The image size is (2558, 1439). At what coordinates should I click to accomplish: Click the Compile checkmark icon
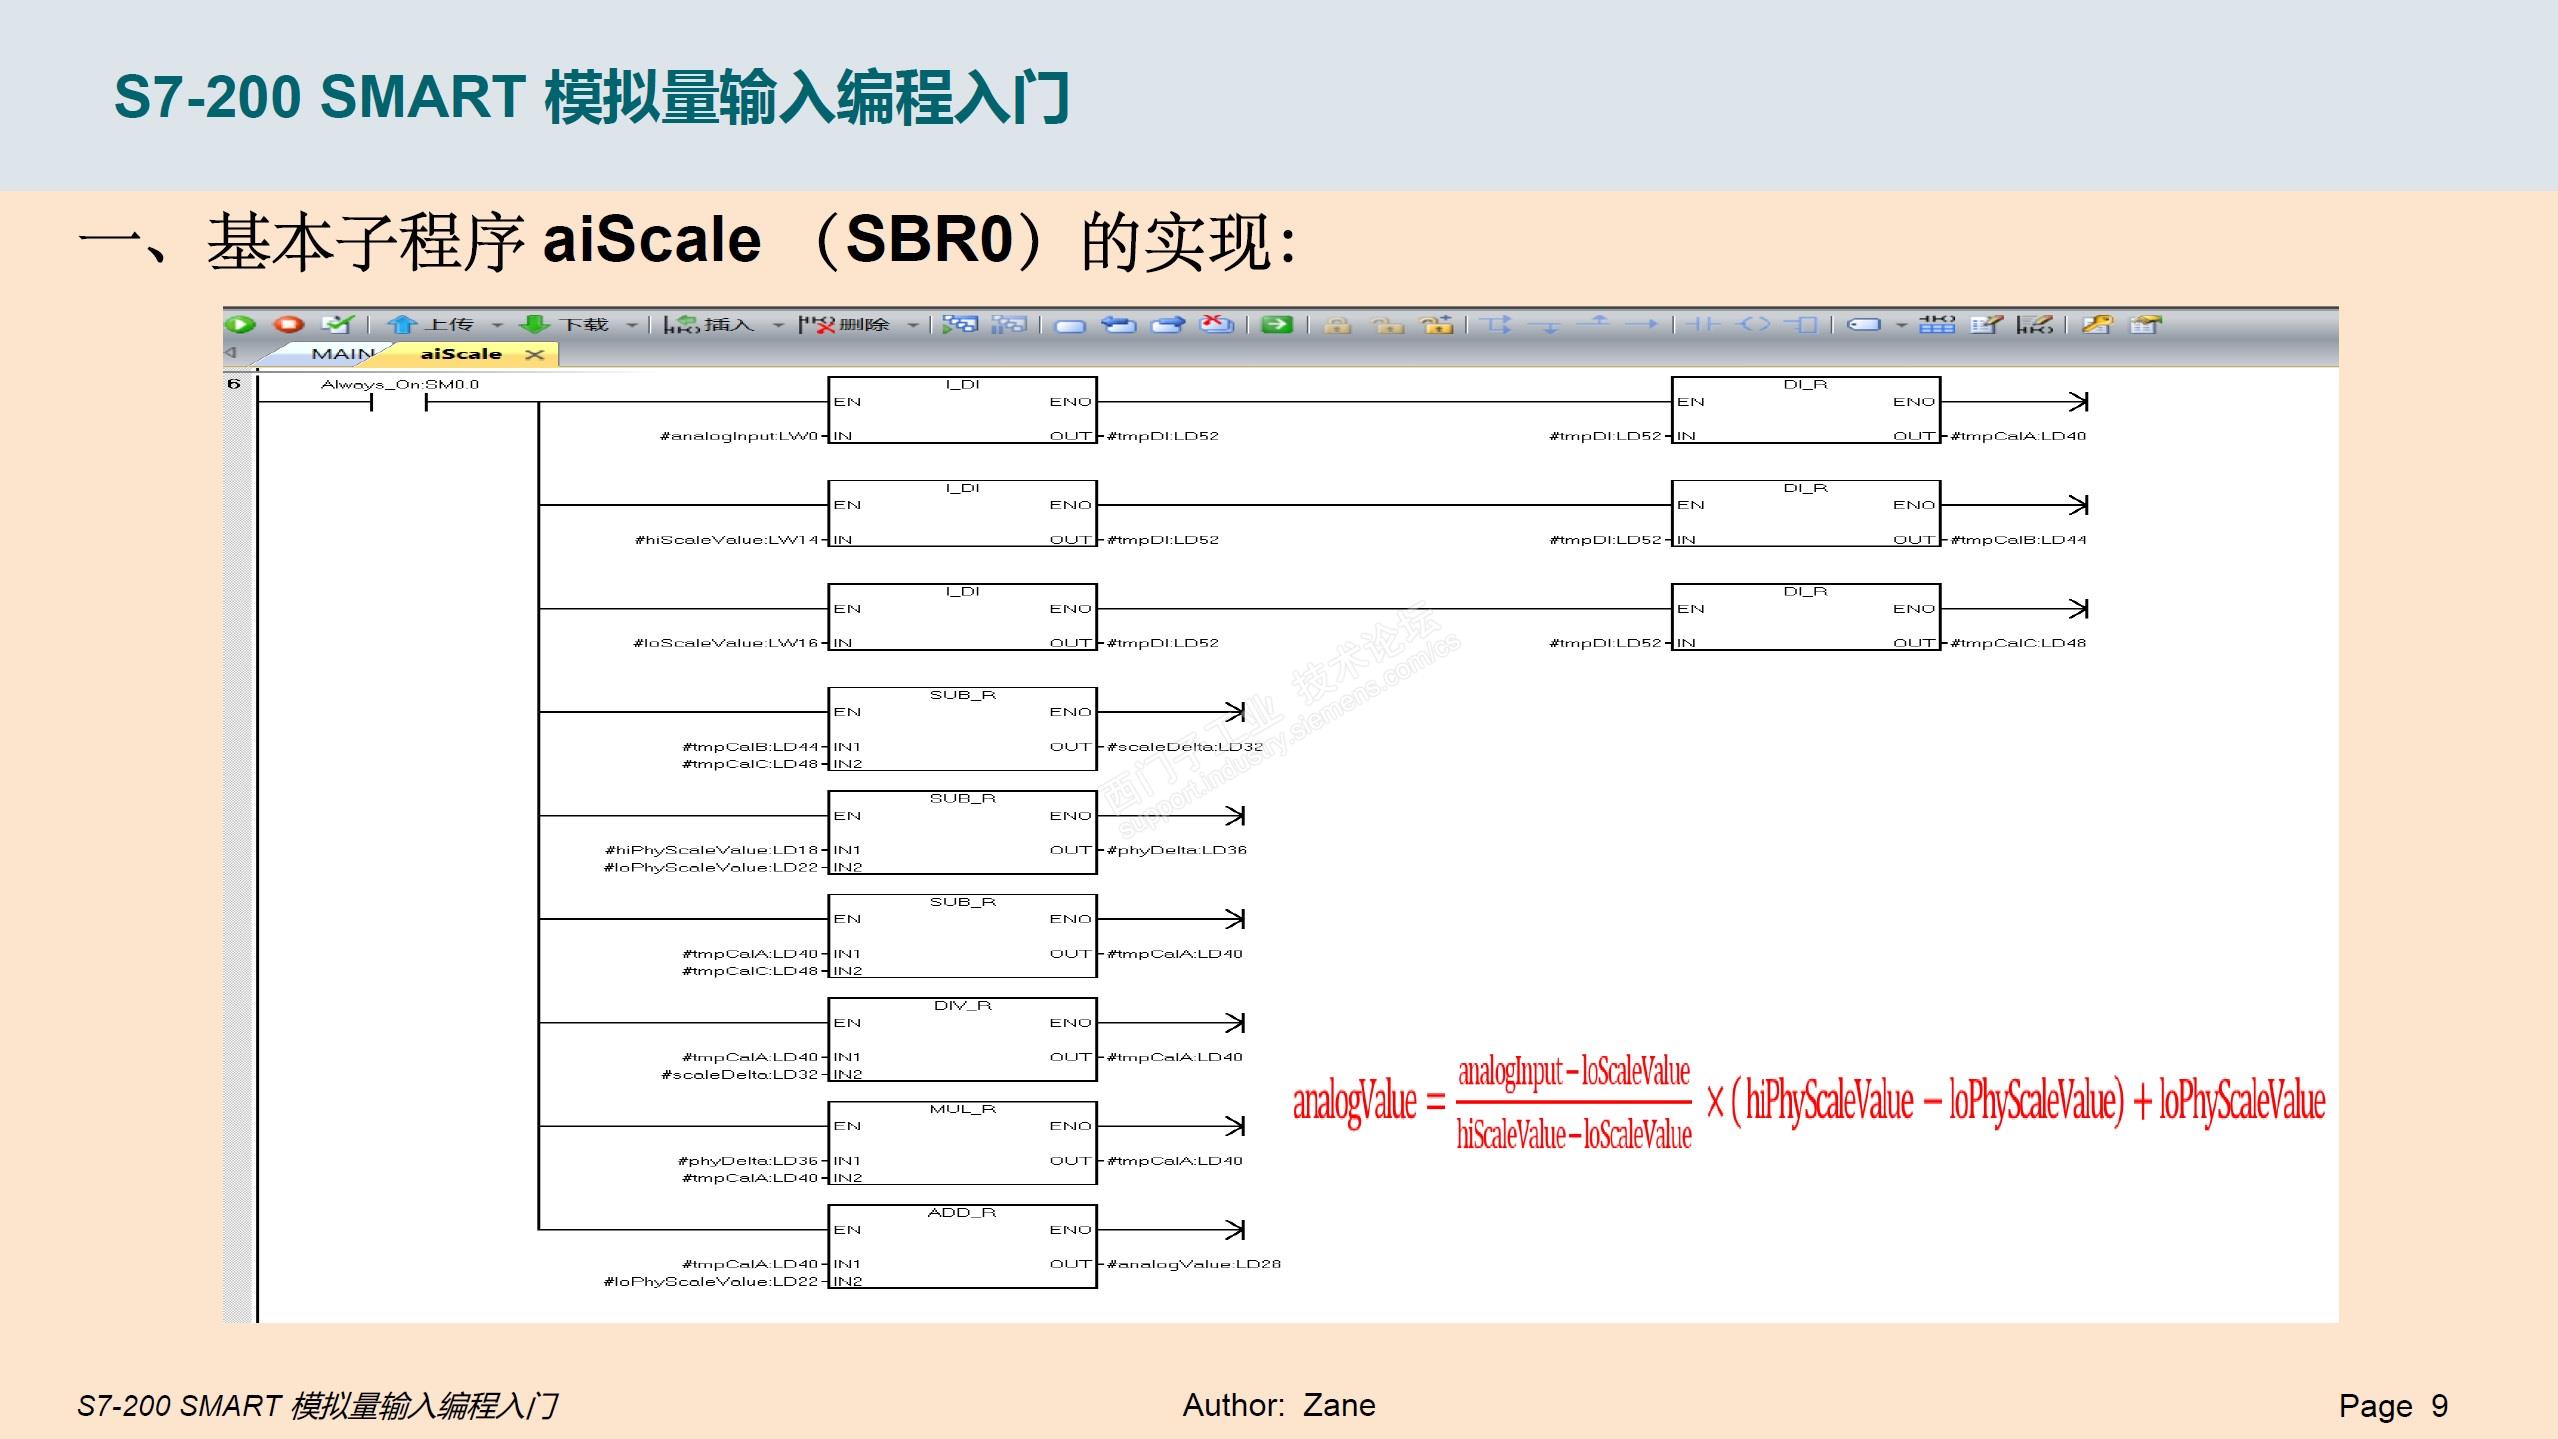point(338,324)
